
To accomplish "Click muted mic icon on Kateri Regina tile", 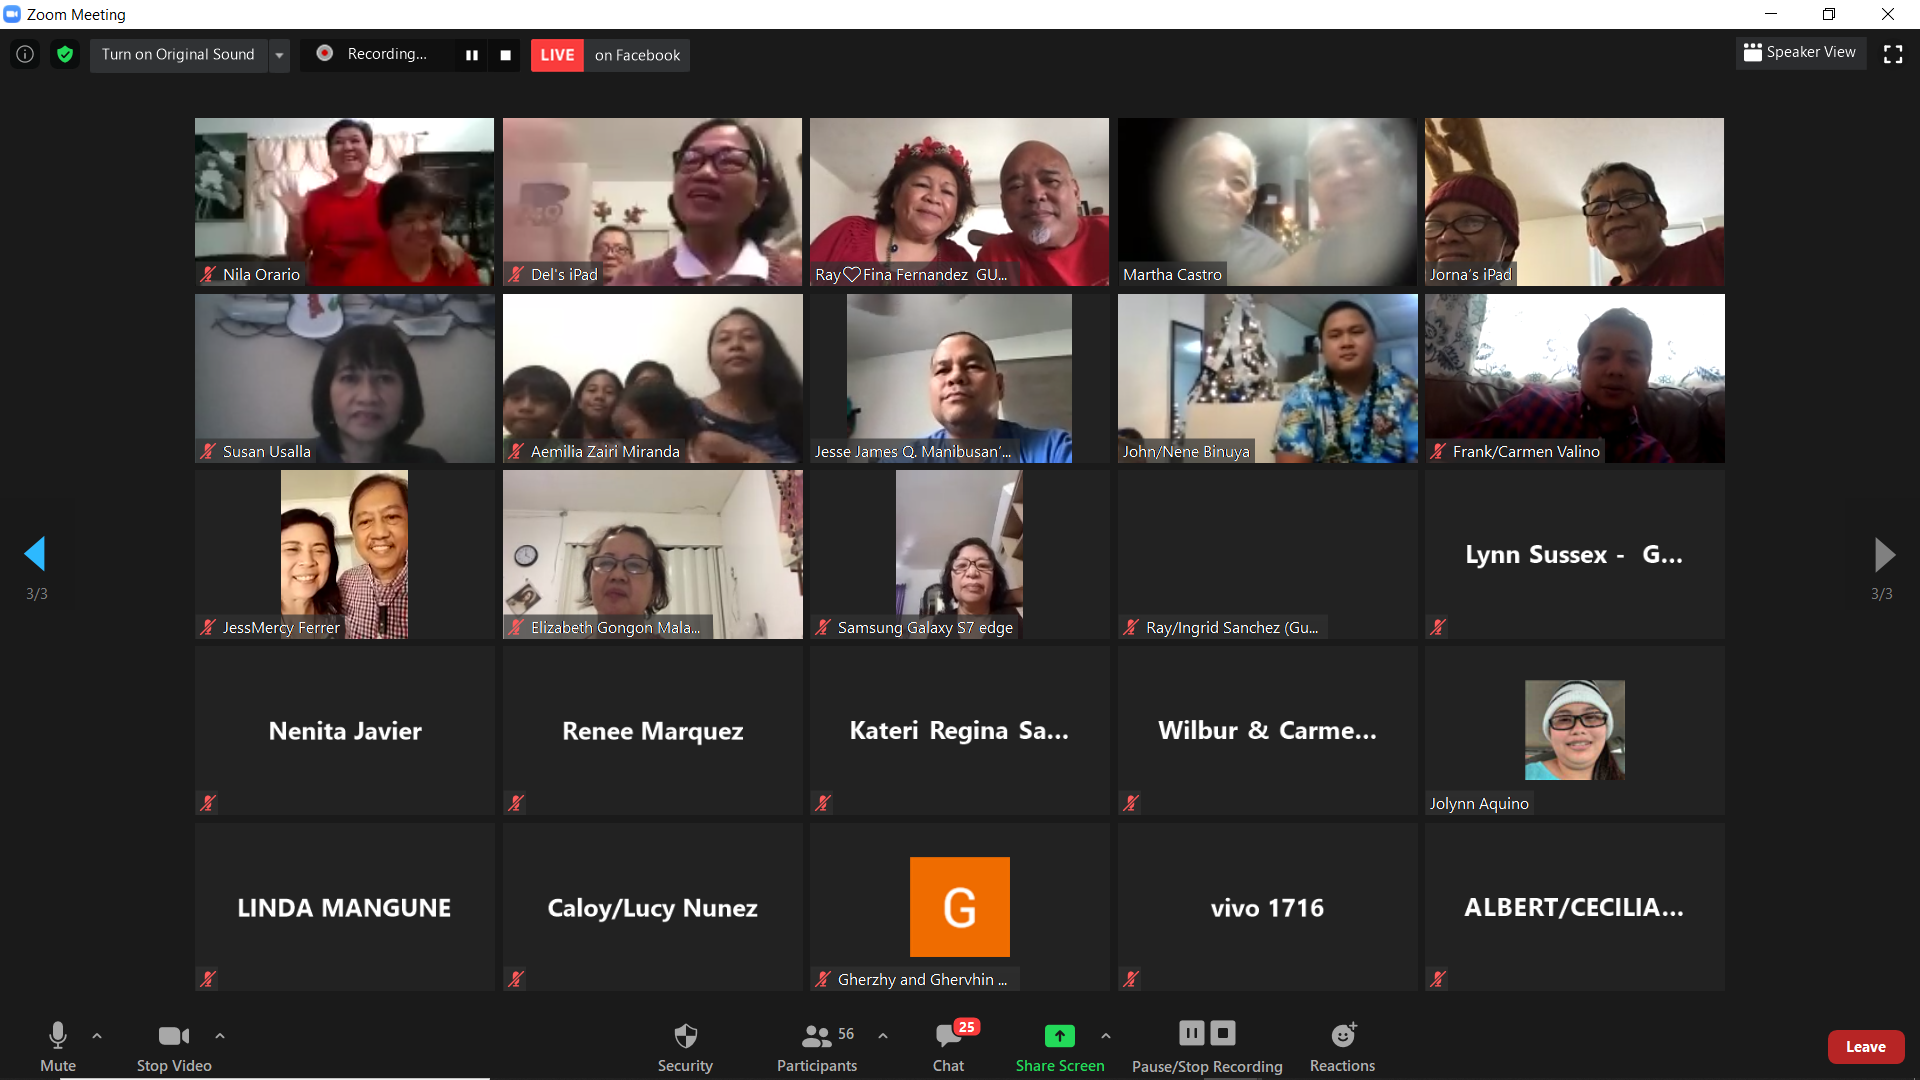I will click(823, 803).
